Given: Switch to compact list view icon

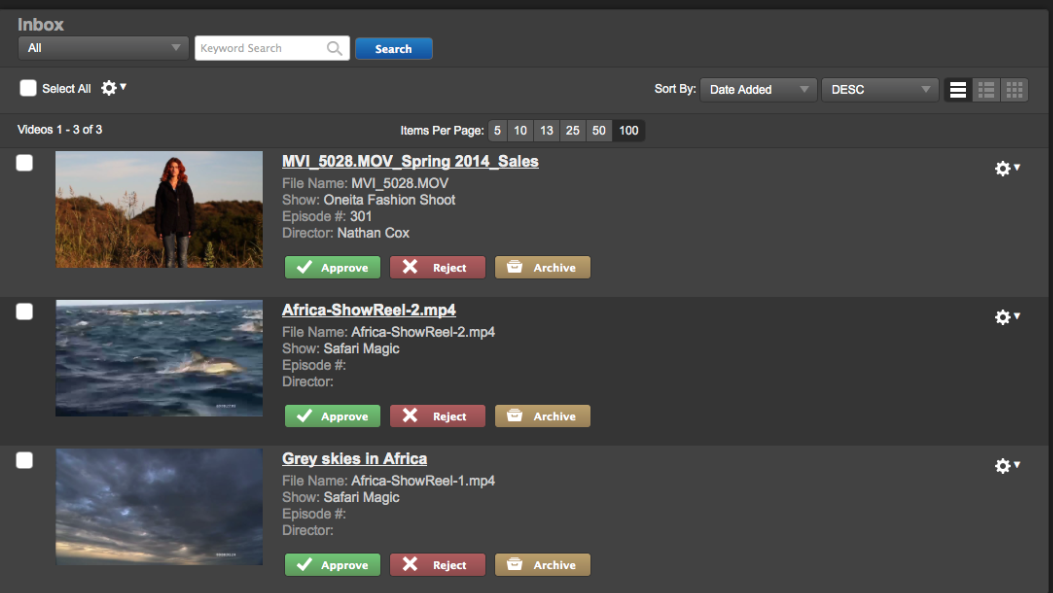Looking at the screenshot, I should pyautogui.click(x=987, y=90).
